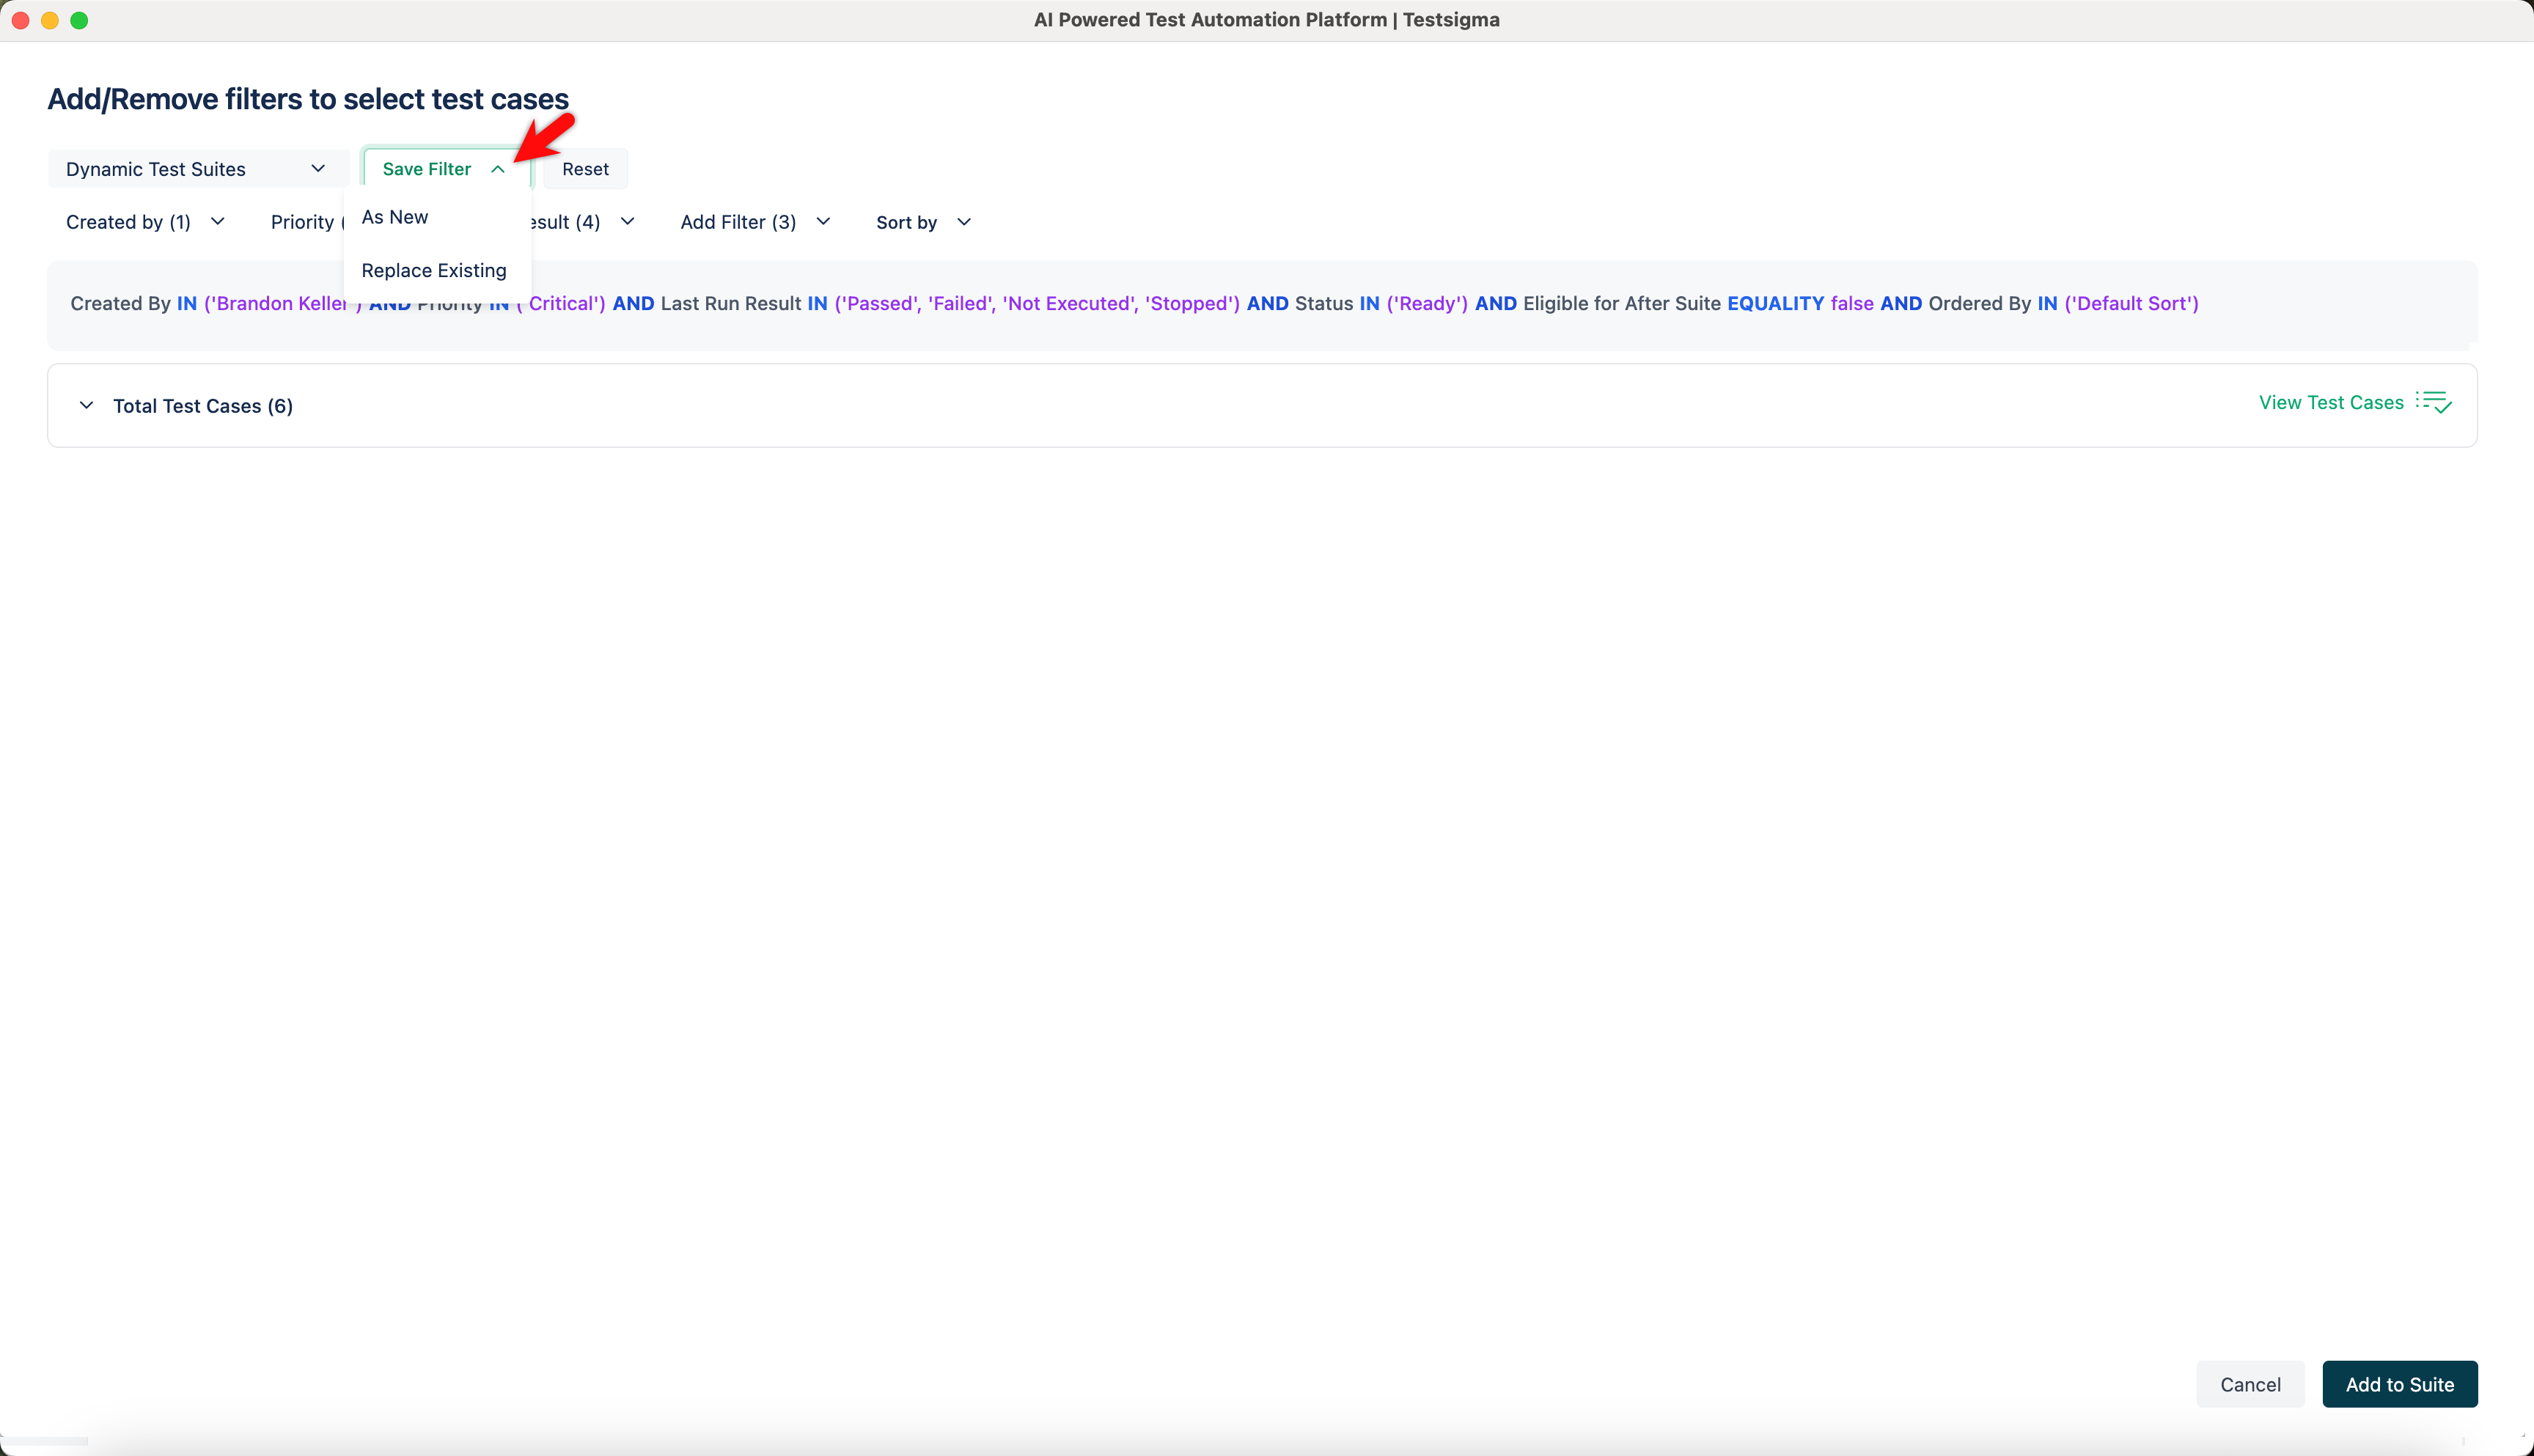Click the green full-screen button in title bar
This screenshot has width=2534, height=1456.
pyautogui.click(x=80, y=19)
